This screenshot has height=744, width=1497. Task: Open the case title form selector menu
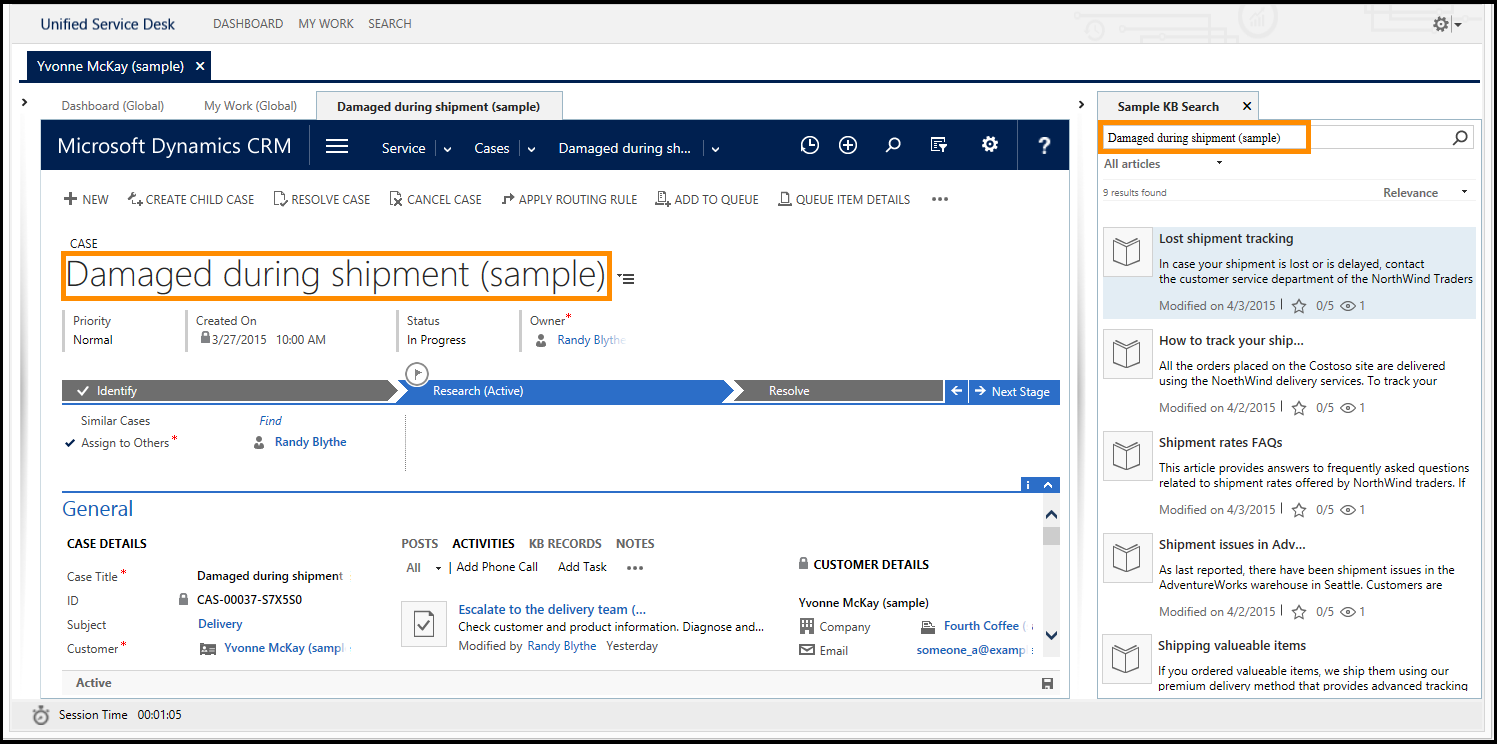point(626,279)
